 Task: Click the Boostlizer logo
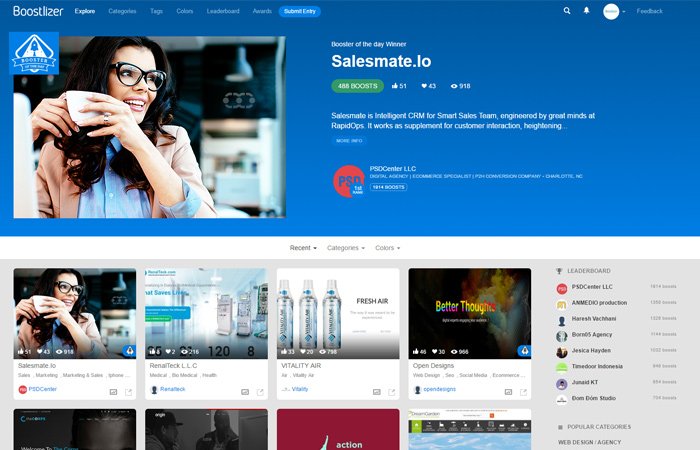coord(38,11)
